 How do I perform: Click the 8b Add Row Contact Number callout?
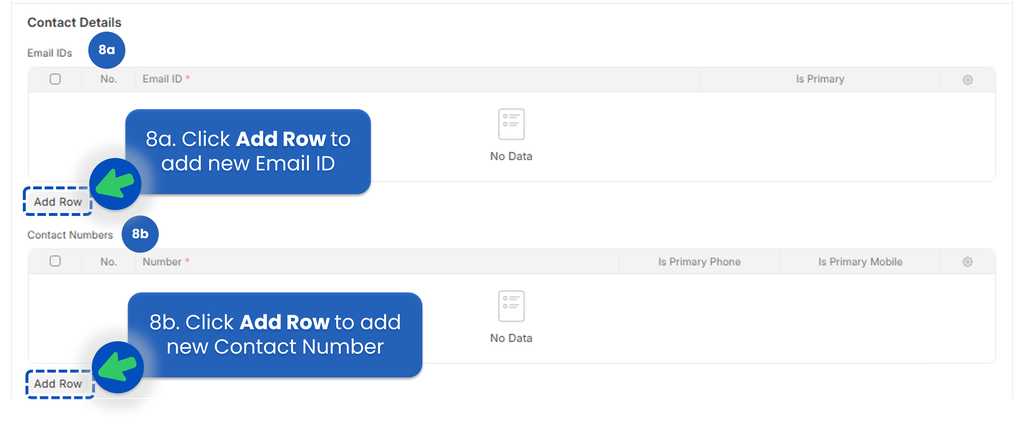coord(274,334)
